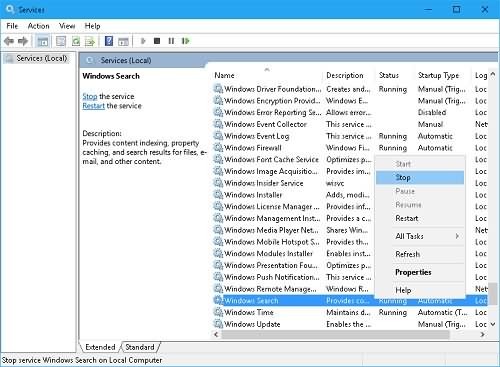Select the Windows Encryption Provider service row
The height and width of the screenshot is (367, 500).
click(x=350, y=101)
